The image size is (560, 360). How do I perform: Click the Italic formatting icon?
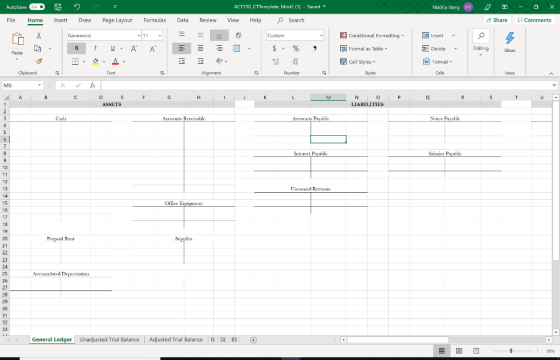click(95, 48)
